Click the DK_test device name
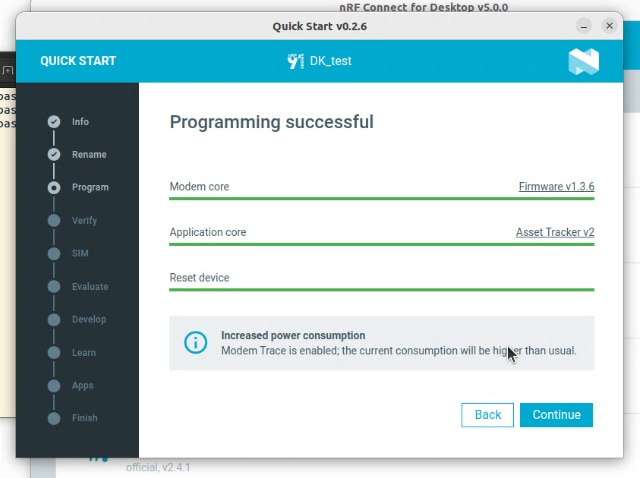Viewport: 640px width, 478px height. [x=330, y=61]
